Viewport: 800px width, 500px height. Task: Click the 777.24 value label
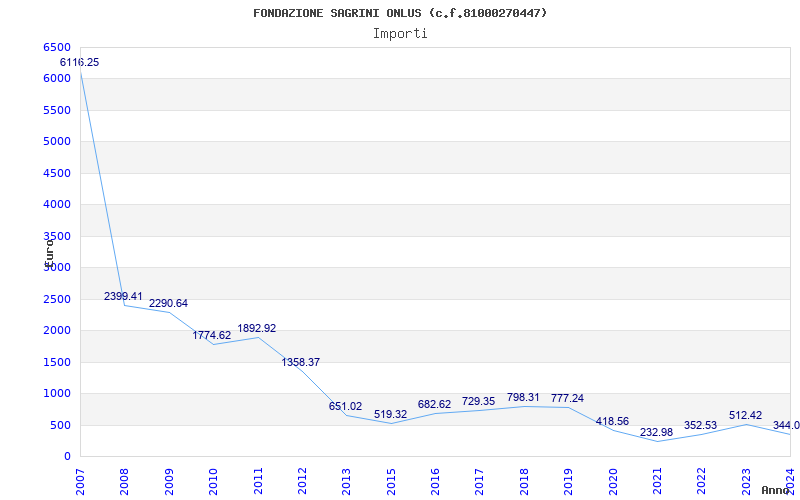click(567, 398)
